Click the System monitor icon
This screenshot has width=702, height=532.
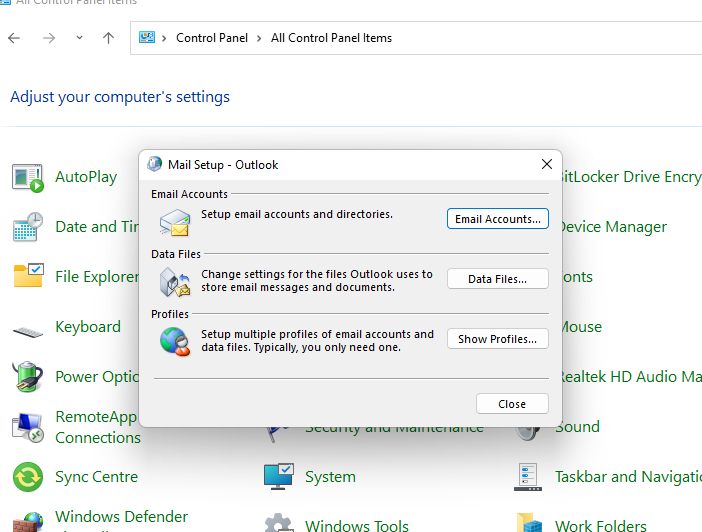coord(278,476)
